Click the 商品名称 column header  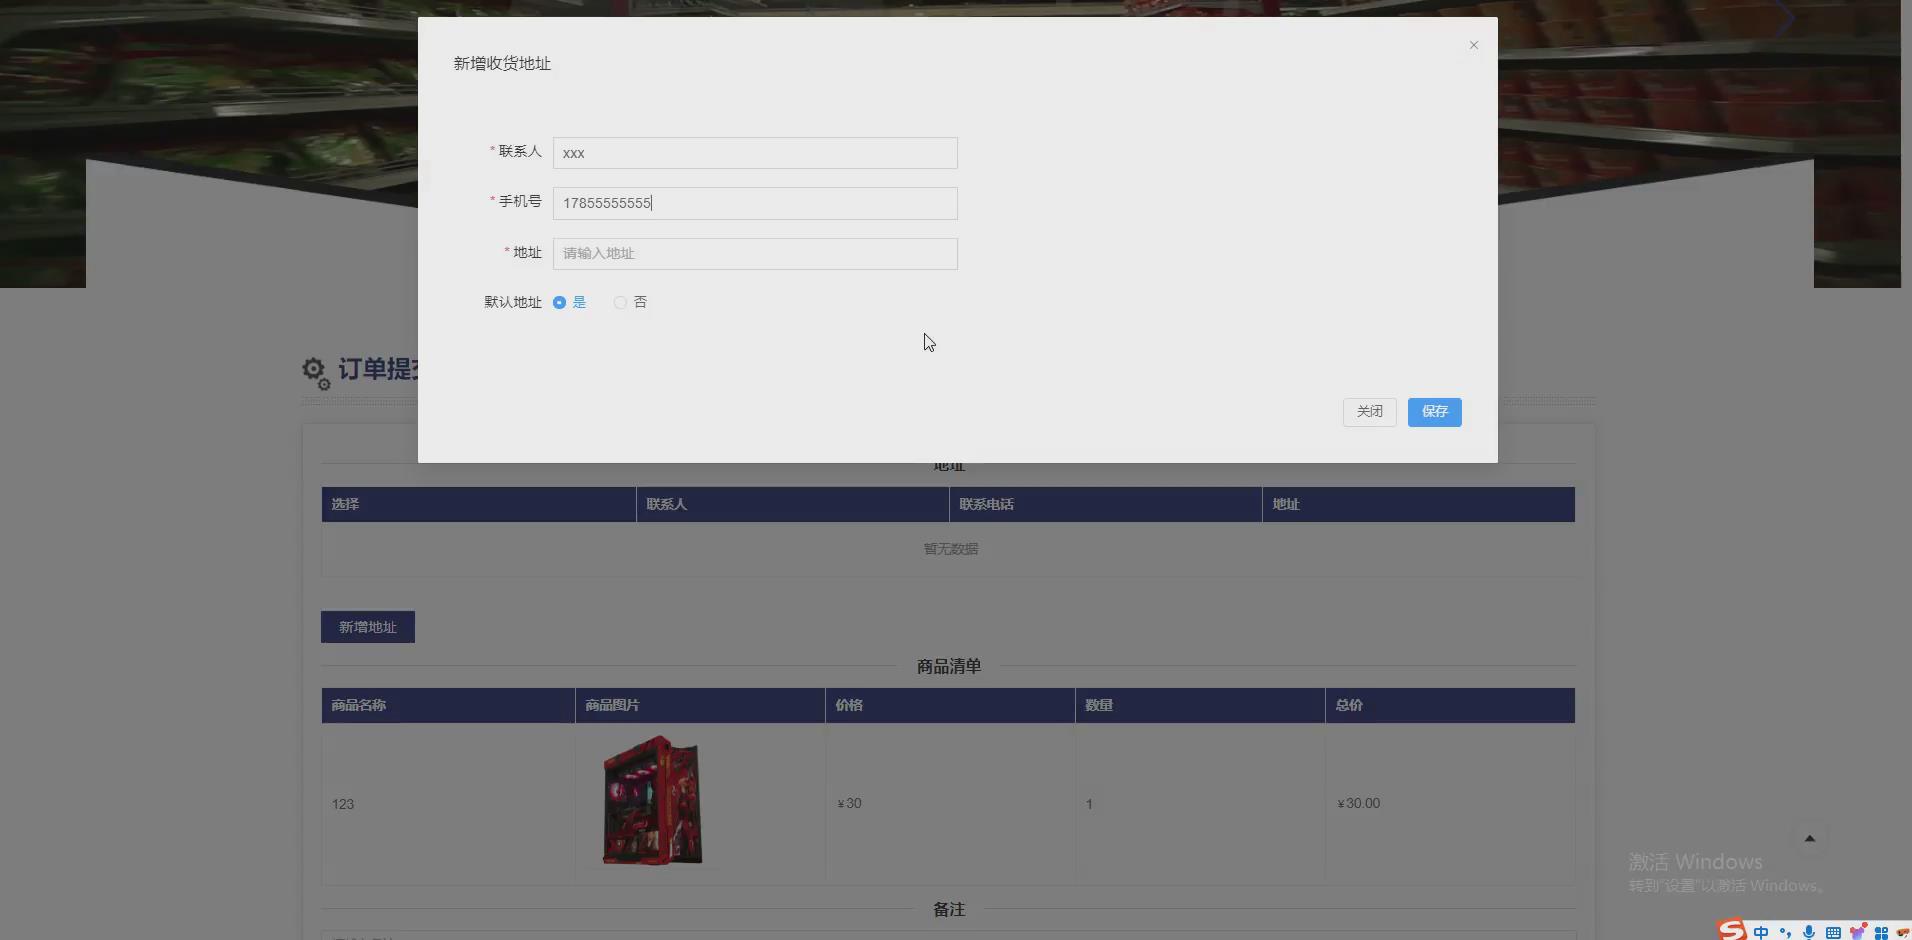click(x=448, y=705)
